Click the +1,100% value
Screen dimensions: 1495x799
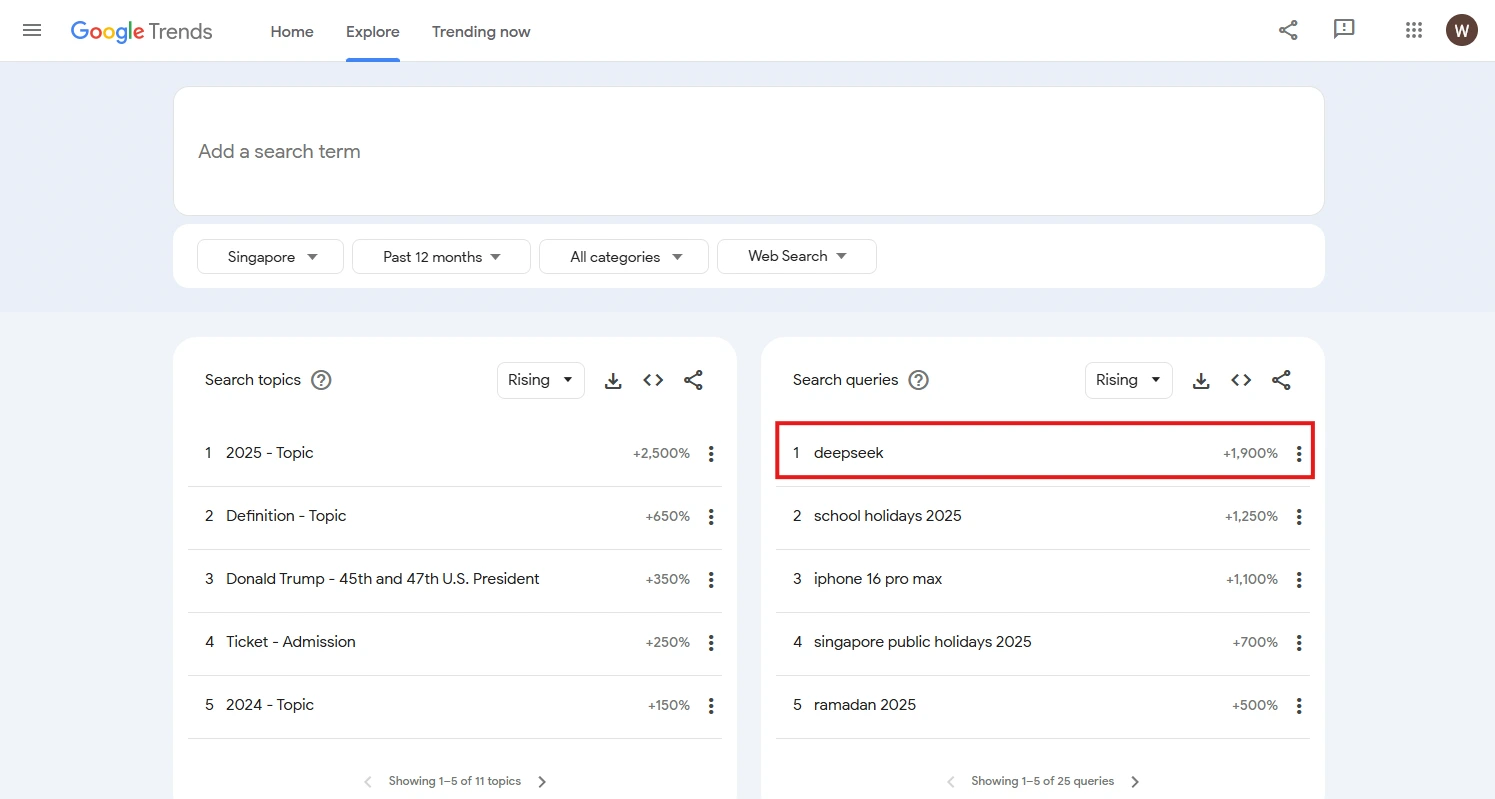pyautogui.click(x=1252, y=580)
